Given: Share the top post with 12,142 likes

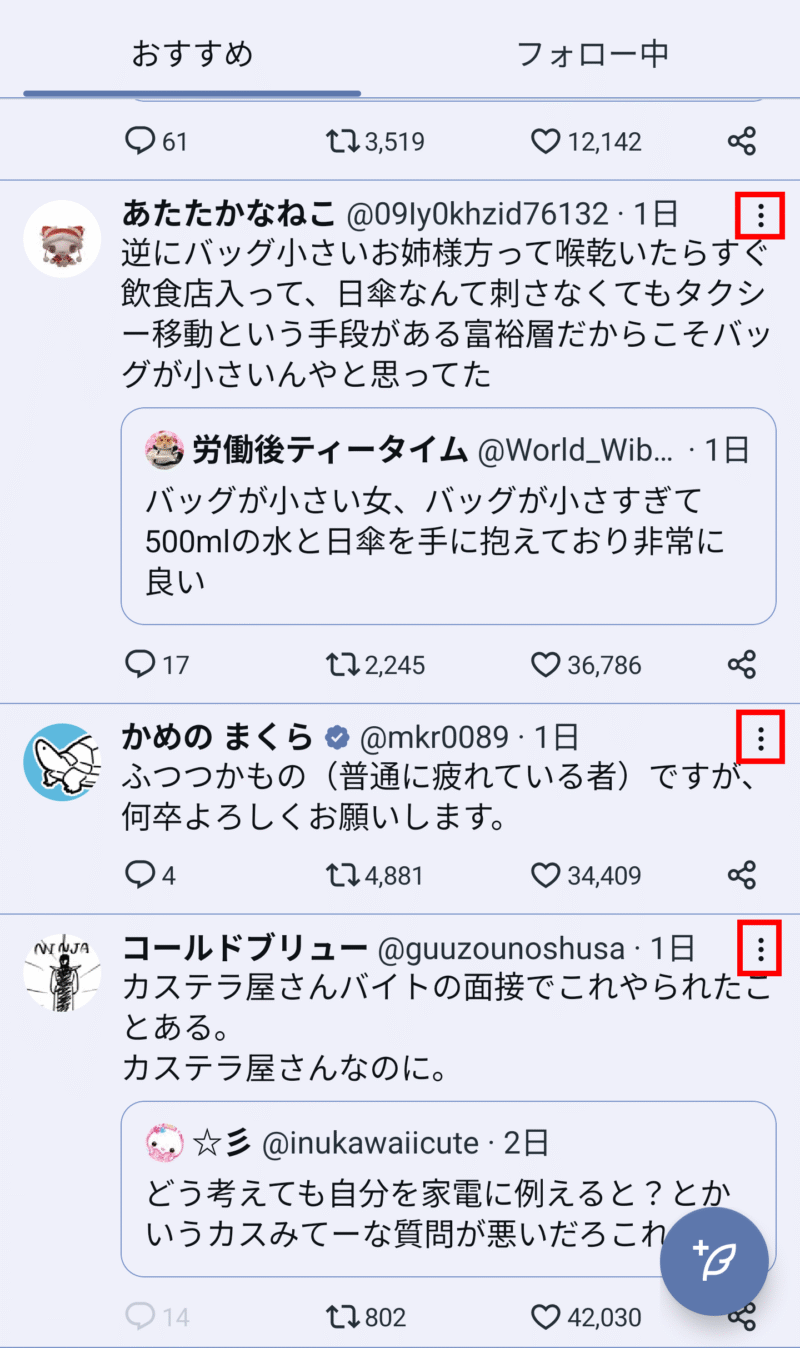Looking at the screenshot, I should click(x=741, y=141).
